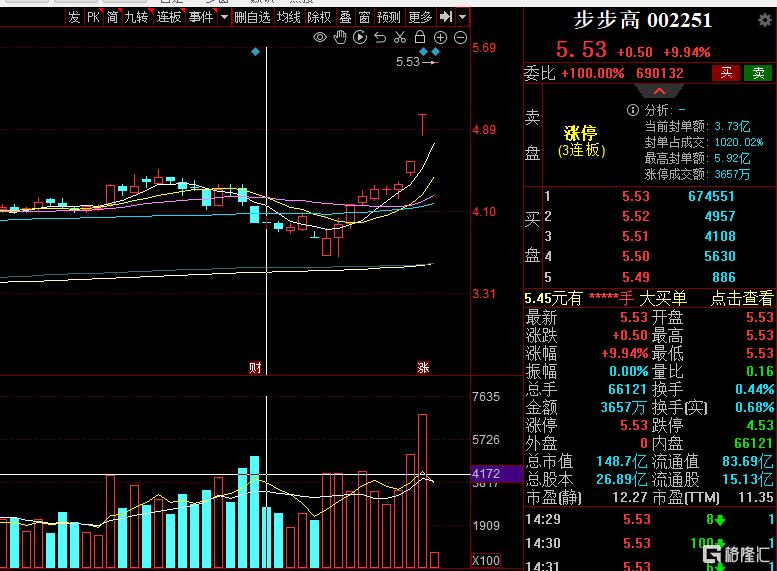This screenshot has width=777, height=571.
Task: Click the 4172 volume axis marker
Action: 497,474
